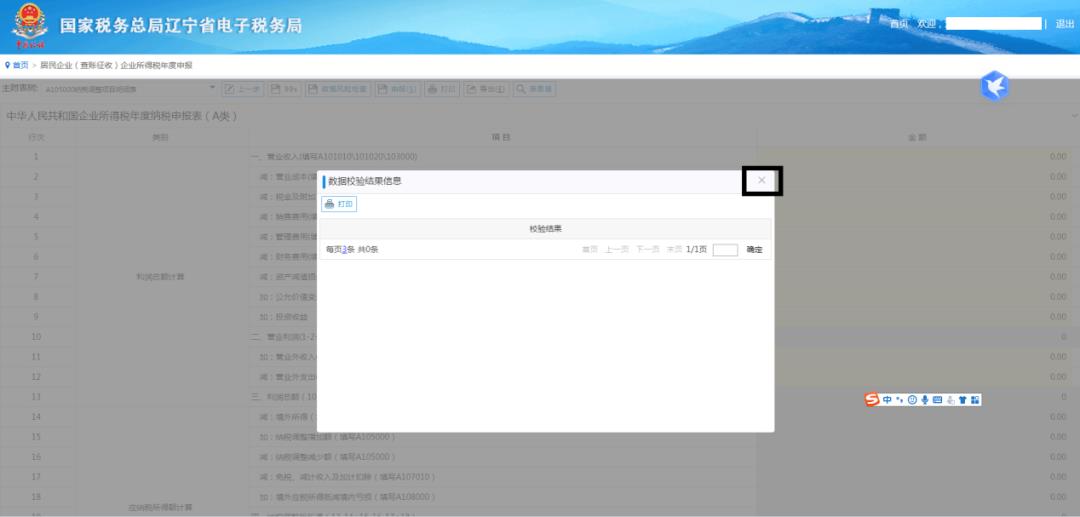Click 下一页 in dialog pagination

coord(647,250)
